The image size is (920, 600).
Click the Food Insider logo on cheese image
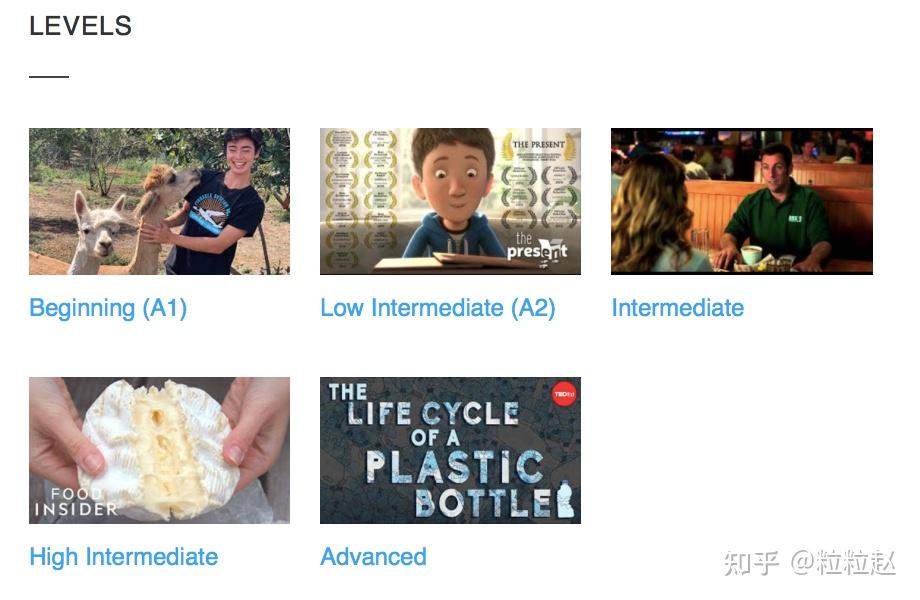coord(76,503)
